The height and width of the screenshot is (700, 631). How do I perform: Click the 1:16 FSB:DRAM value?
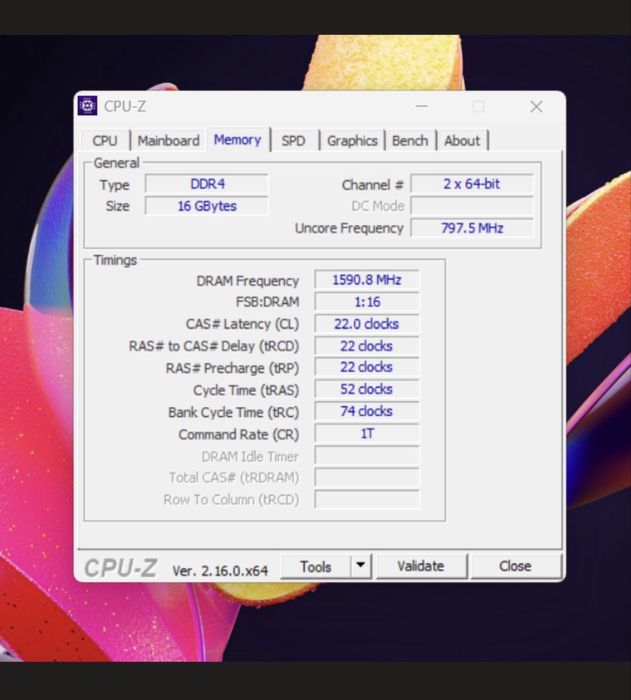(367, 302)
